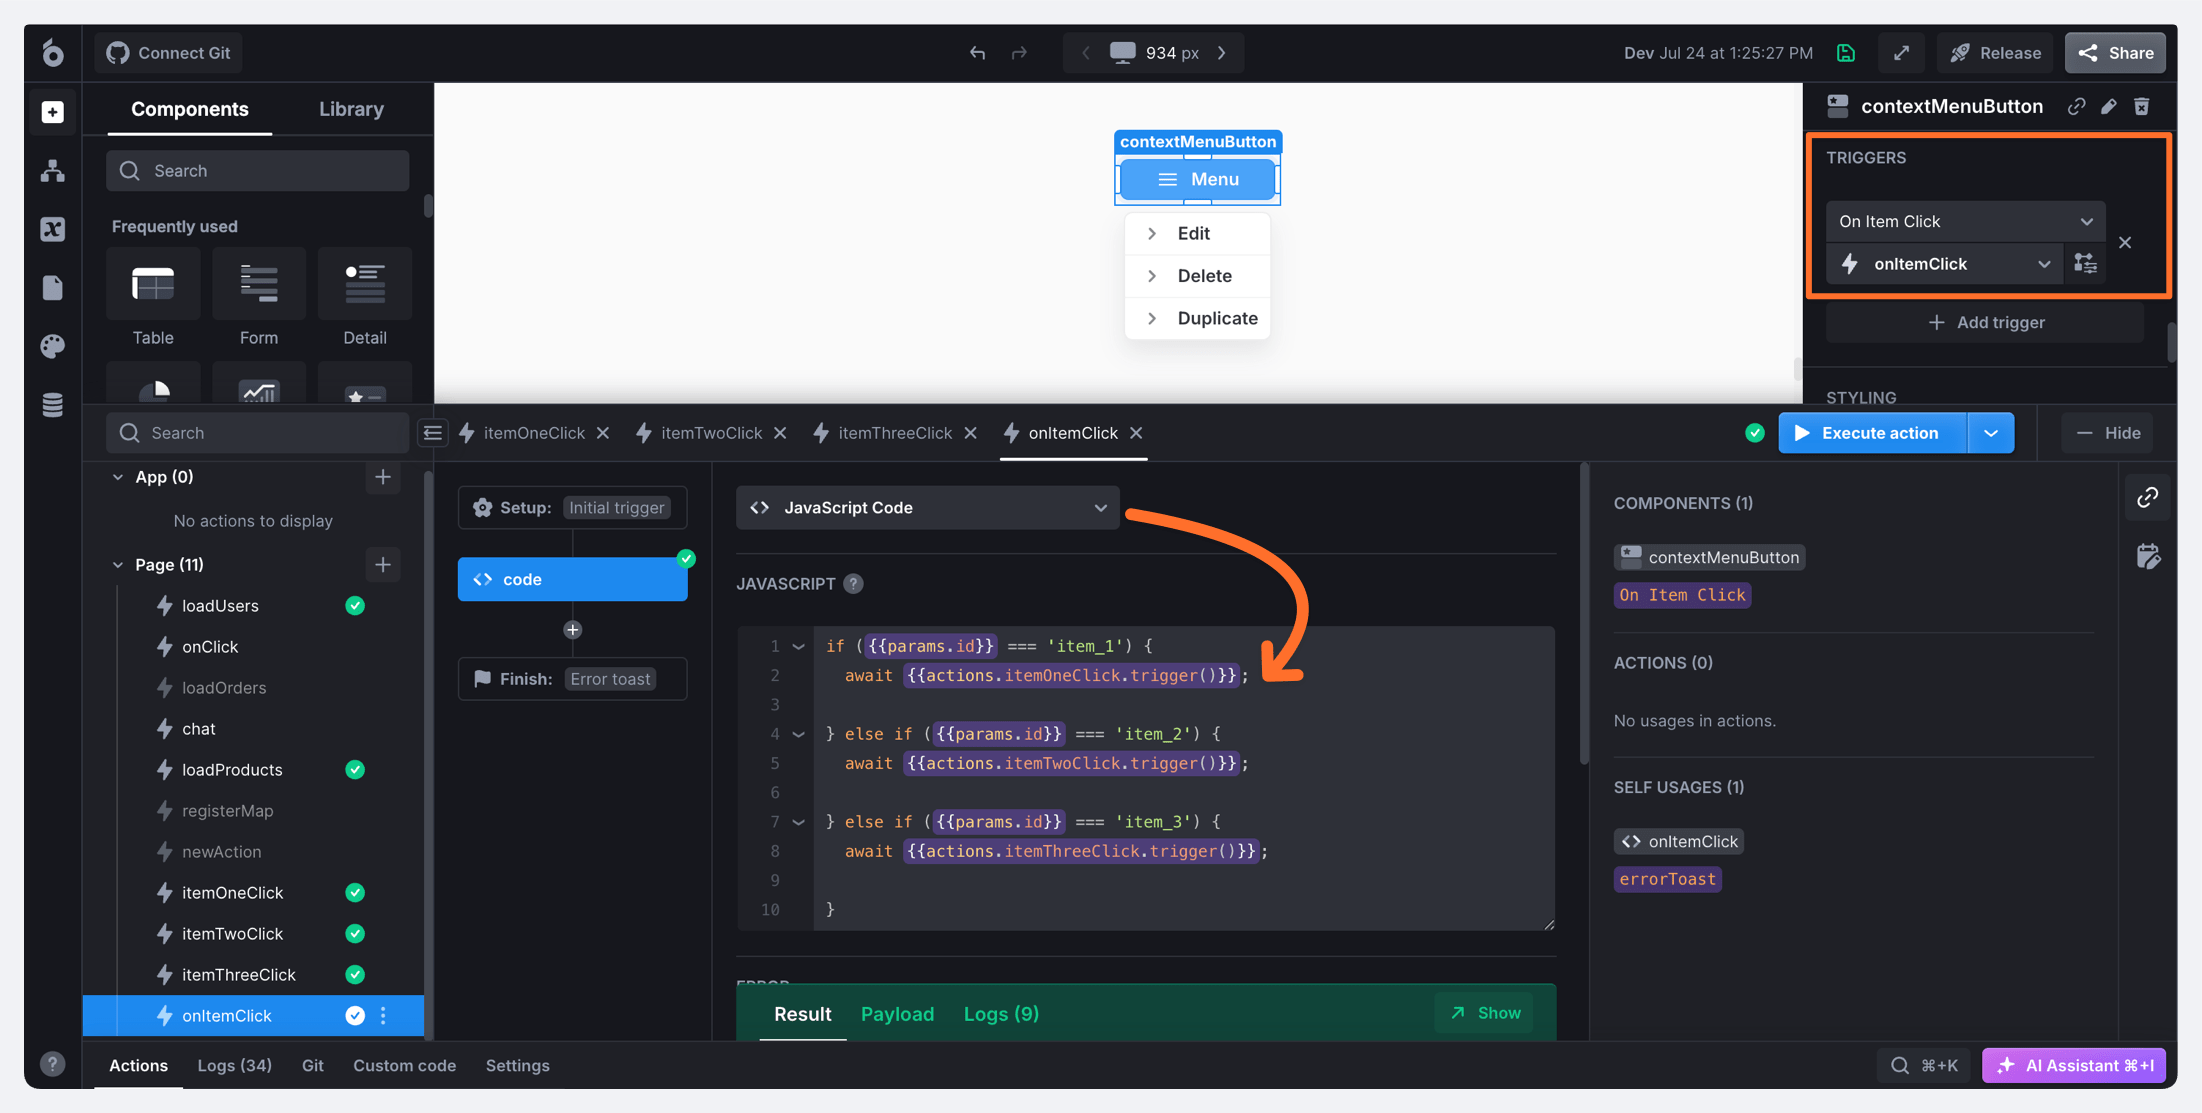The image size is (2202, 1113).
Task: Click green status check on loadUsers
Action: [355, 606]
